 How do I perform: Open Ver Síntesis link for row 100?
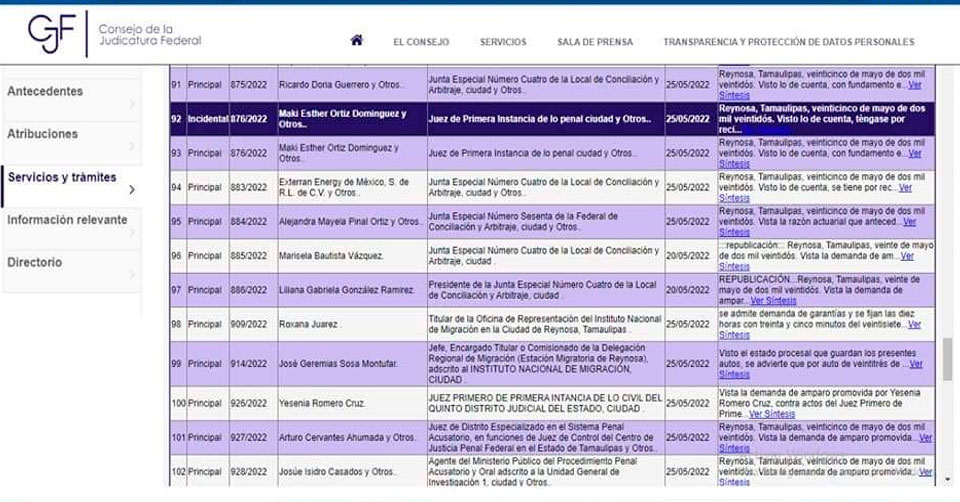[x=772, y=413]
